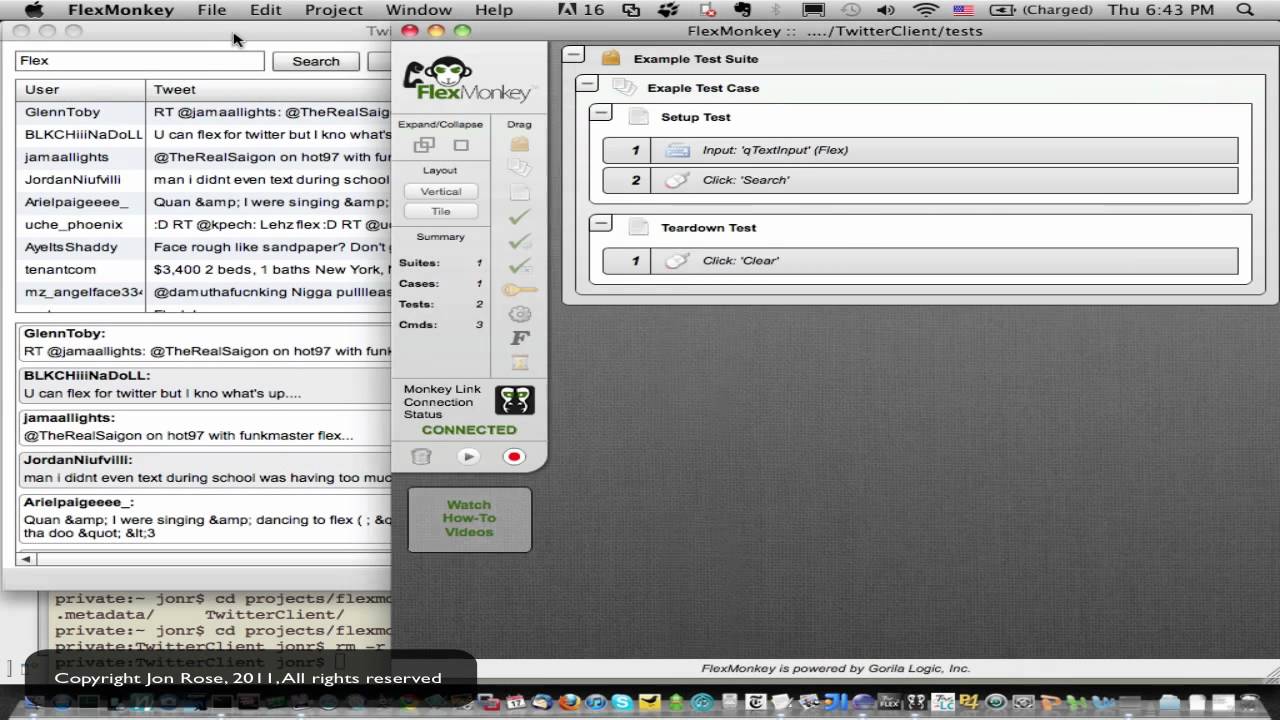Select the tenantcom table row
Image resolution: width=1280 pixels, height=720 pixels.
click(204, 269)
